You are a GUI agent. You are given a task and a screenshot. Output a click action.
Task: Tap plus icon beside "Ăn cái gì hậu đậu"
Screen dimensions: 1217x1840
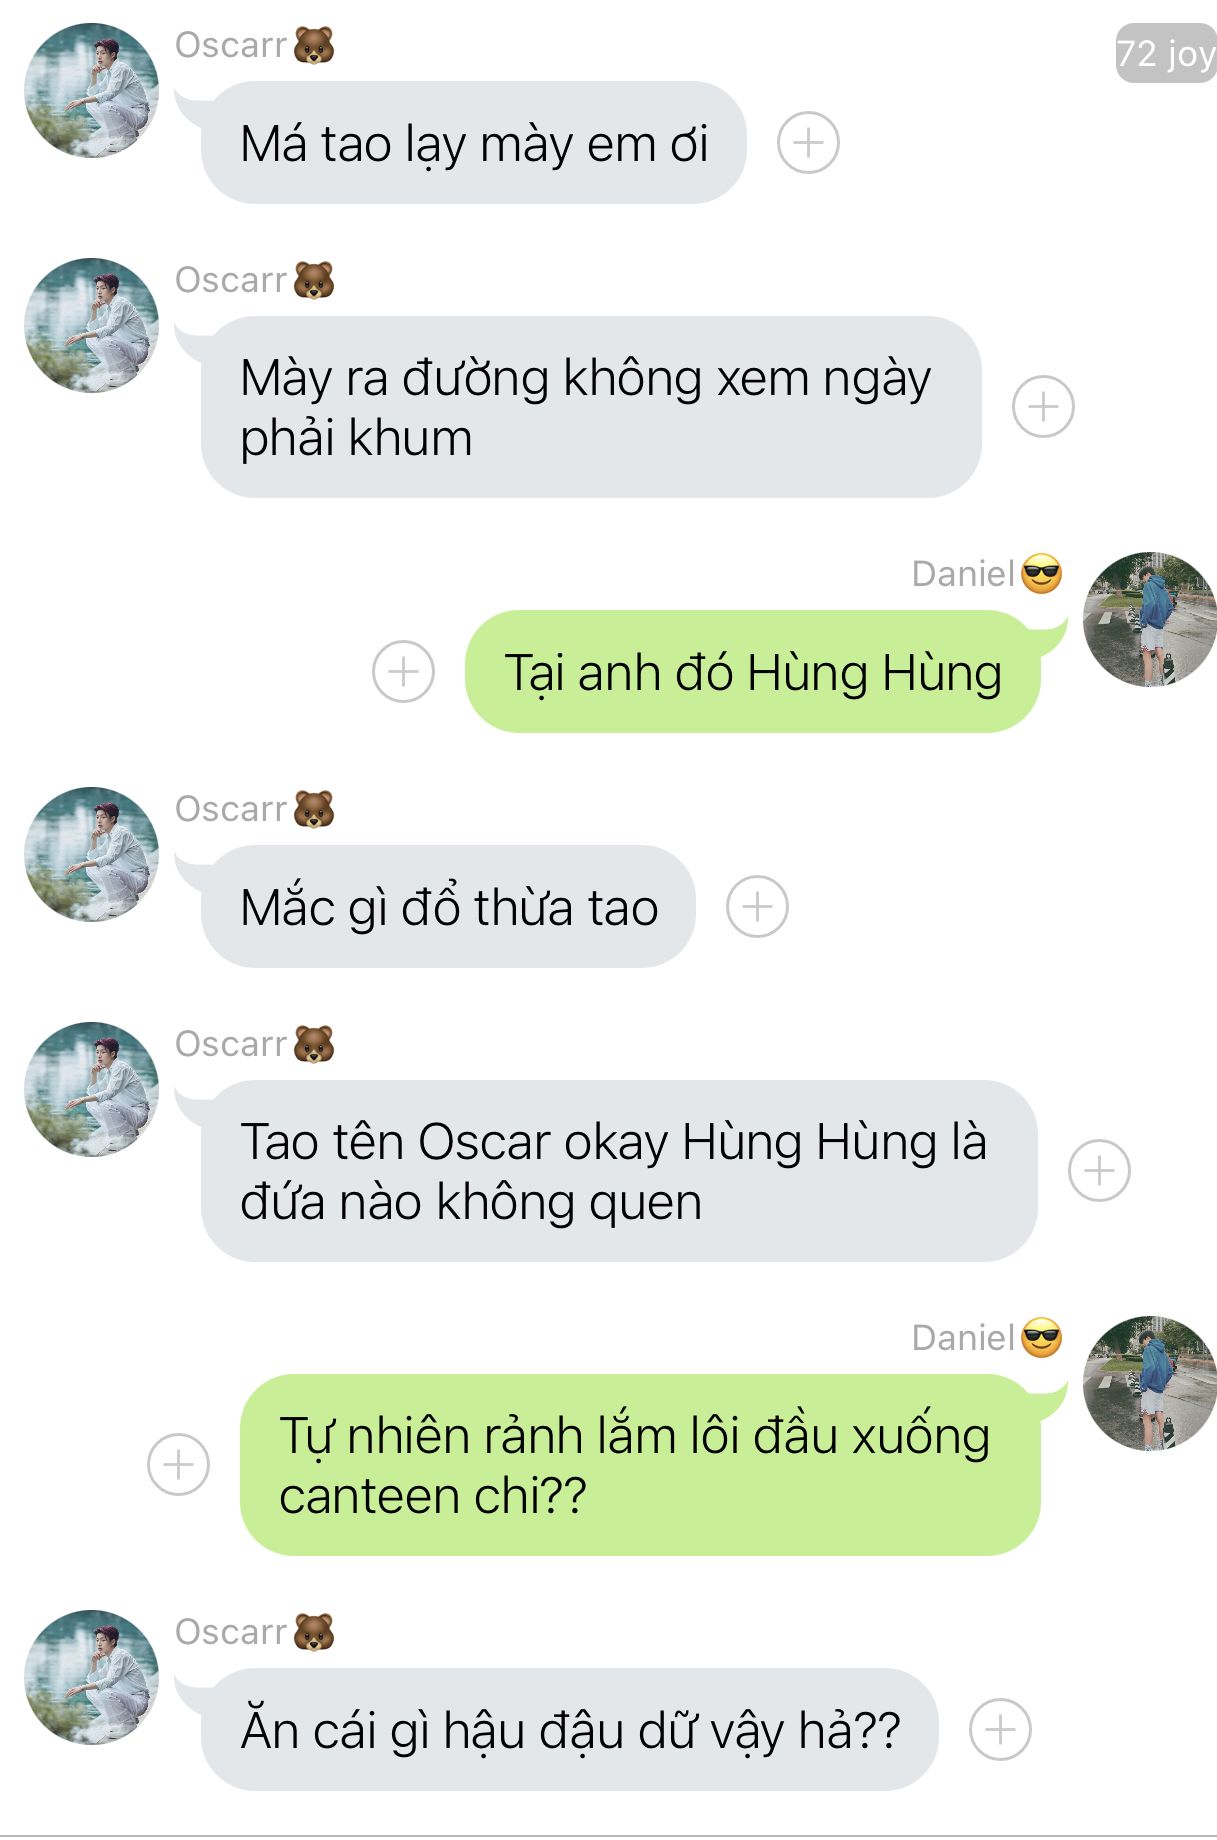coord(1000,1729)
